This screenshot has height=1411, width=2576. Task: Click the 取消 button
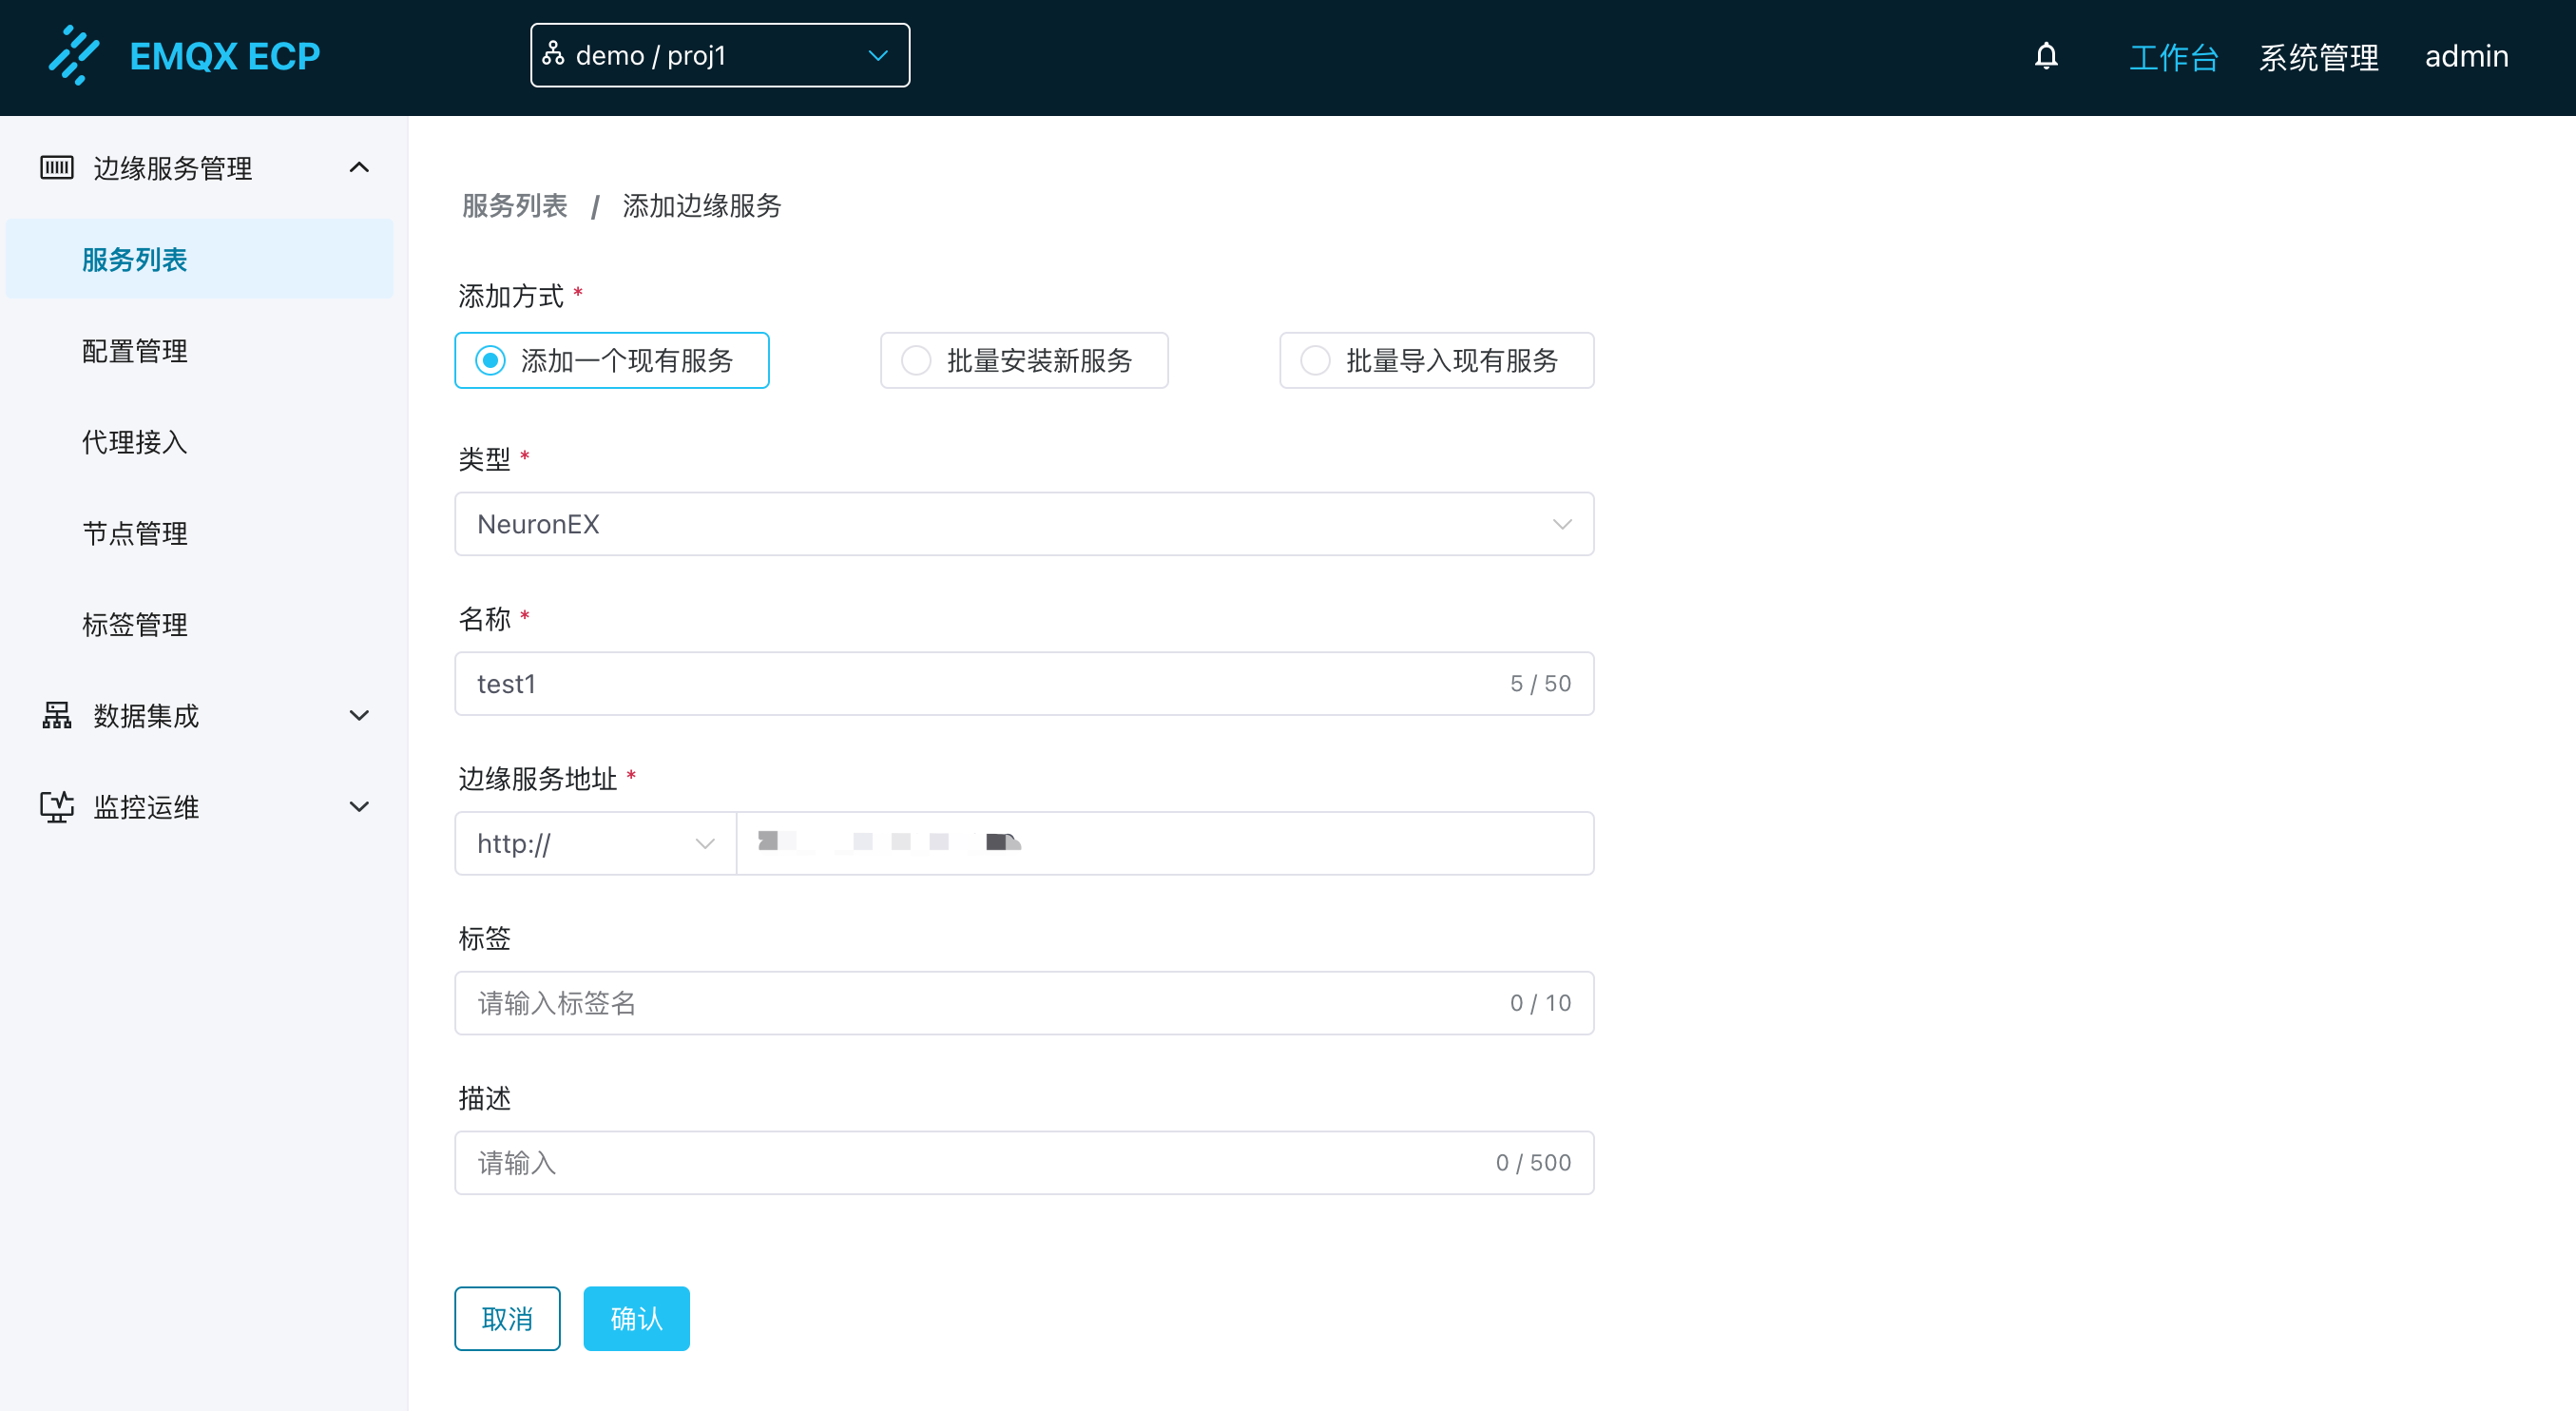(507, 1318)
